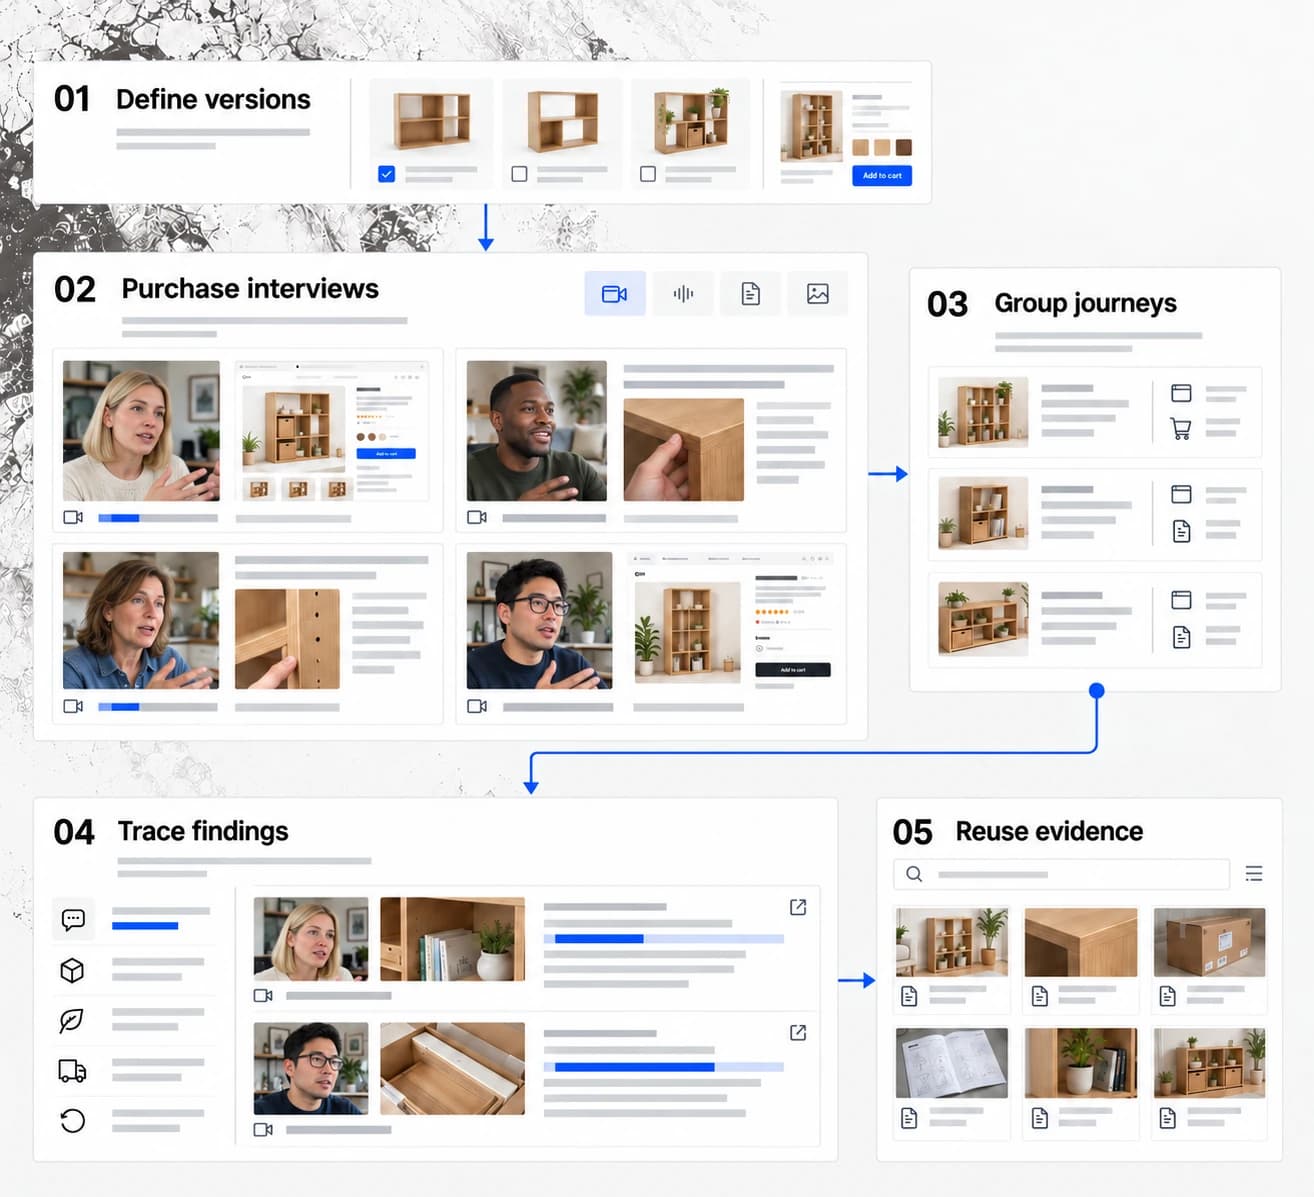
Task: Click the magnifier search icon in Reuse evidence
Action: pos(914,874)
